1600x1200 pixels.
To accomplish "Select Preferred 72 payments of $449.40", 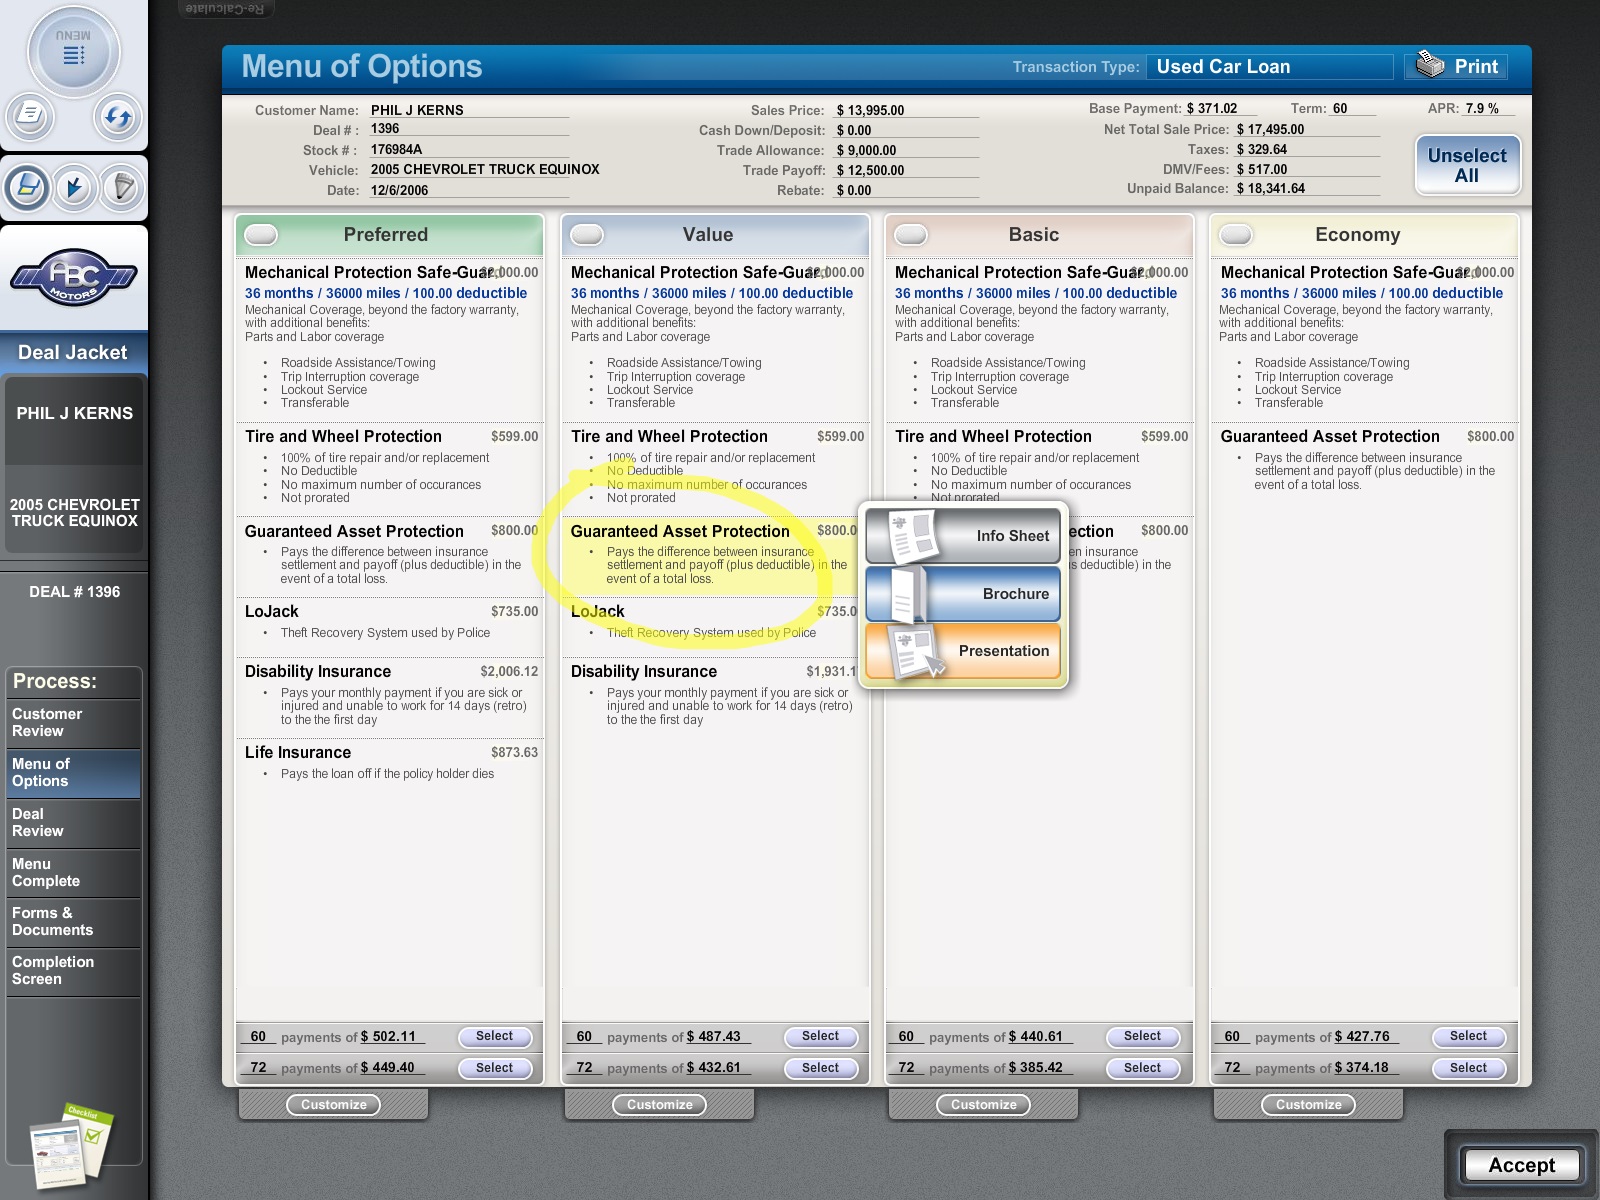I will [x=495, y=1068].
